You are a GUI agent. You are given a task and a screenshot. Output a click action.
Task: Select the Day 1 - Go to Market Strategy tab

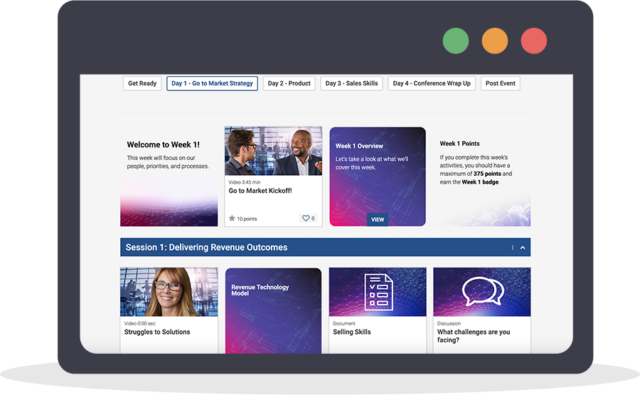[212, 83]
